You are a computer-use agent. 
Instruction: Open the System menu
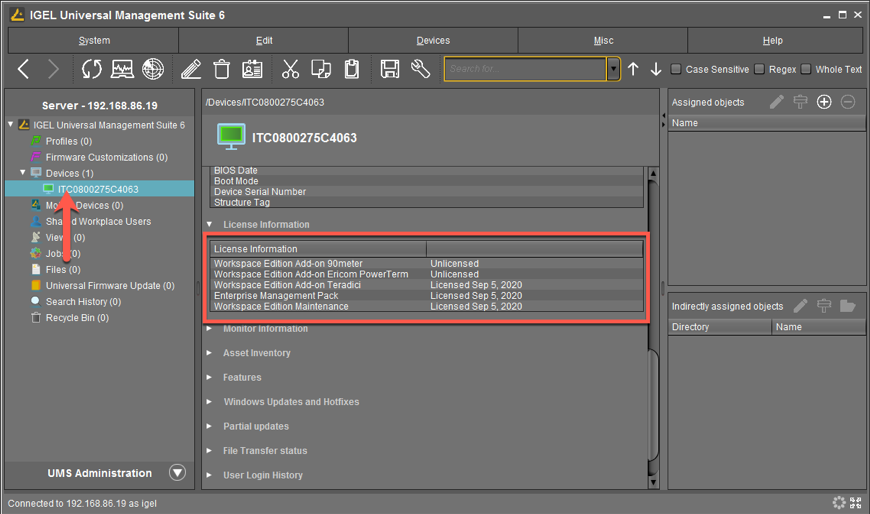click(94, 41)
